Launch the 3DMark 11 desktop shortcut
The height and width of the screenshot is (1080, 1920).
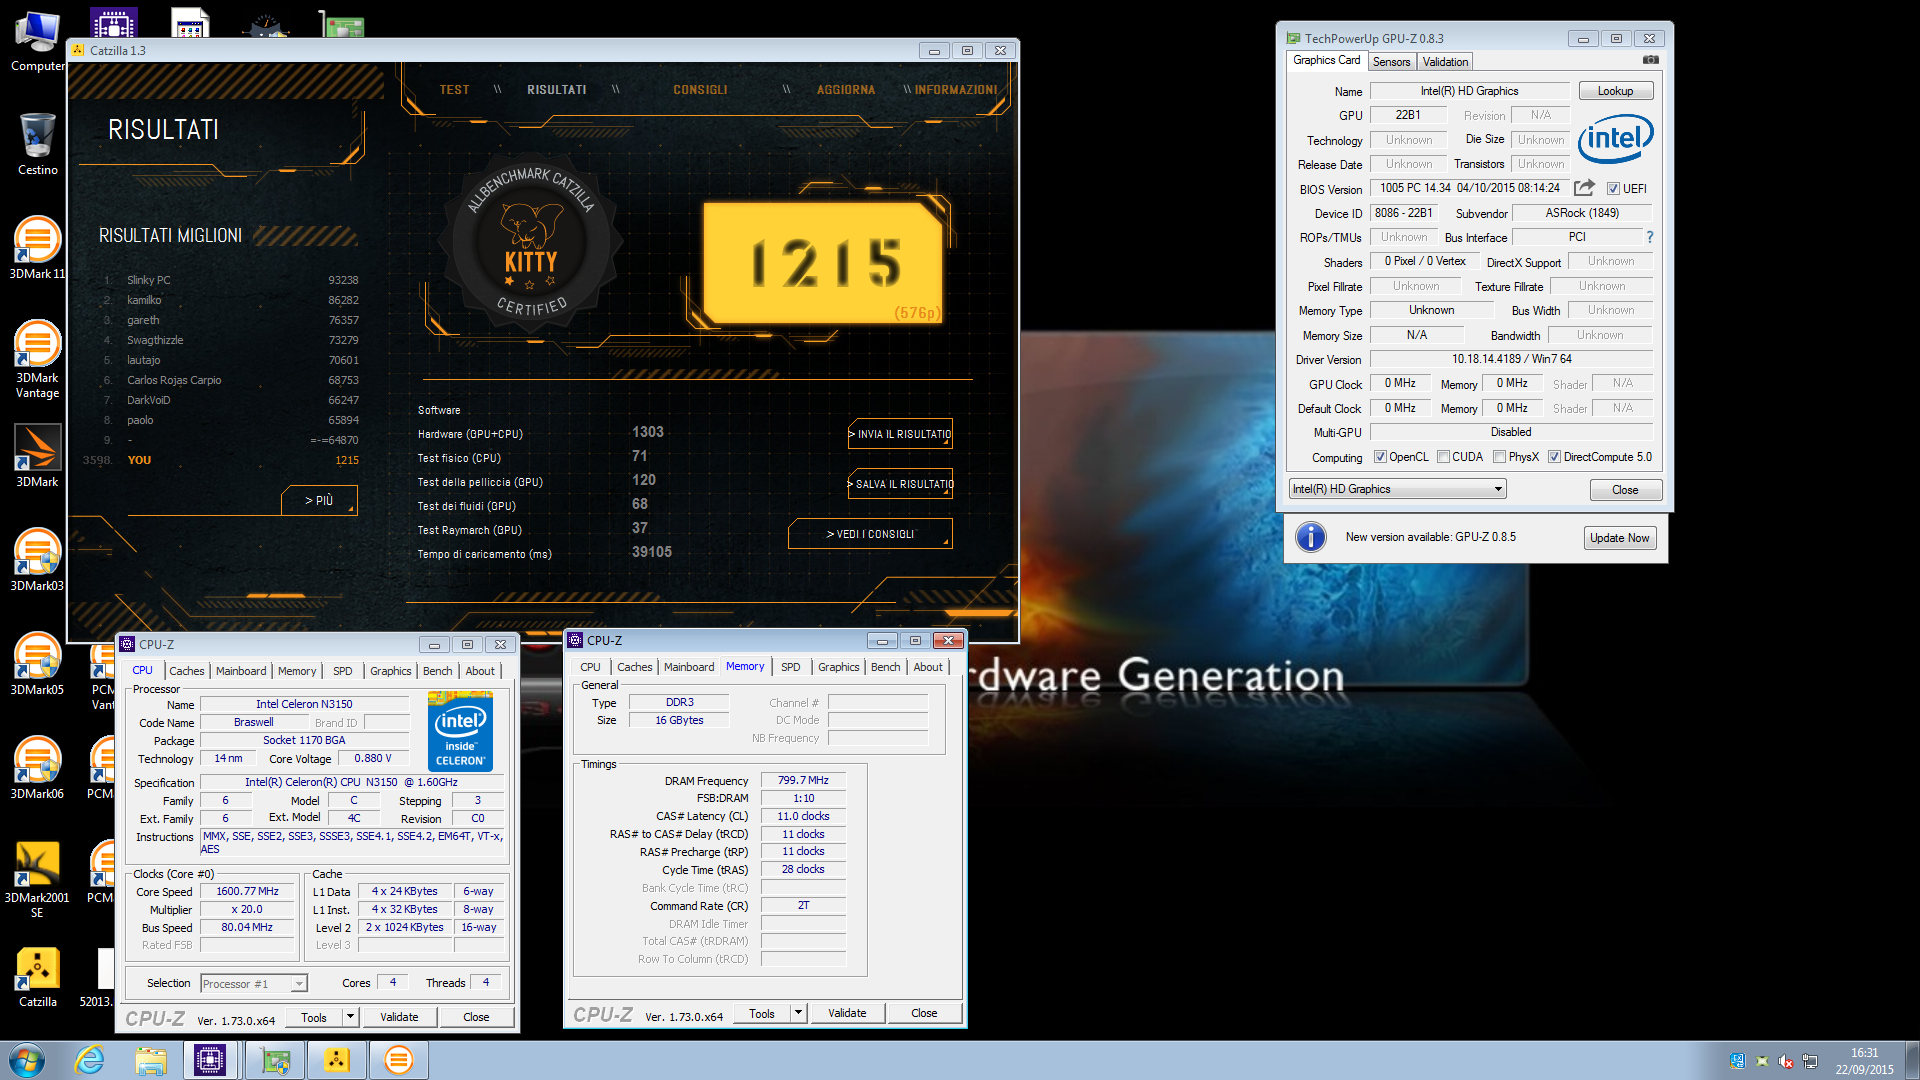point(37,248)
